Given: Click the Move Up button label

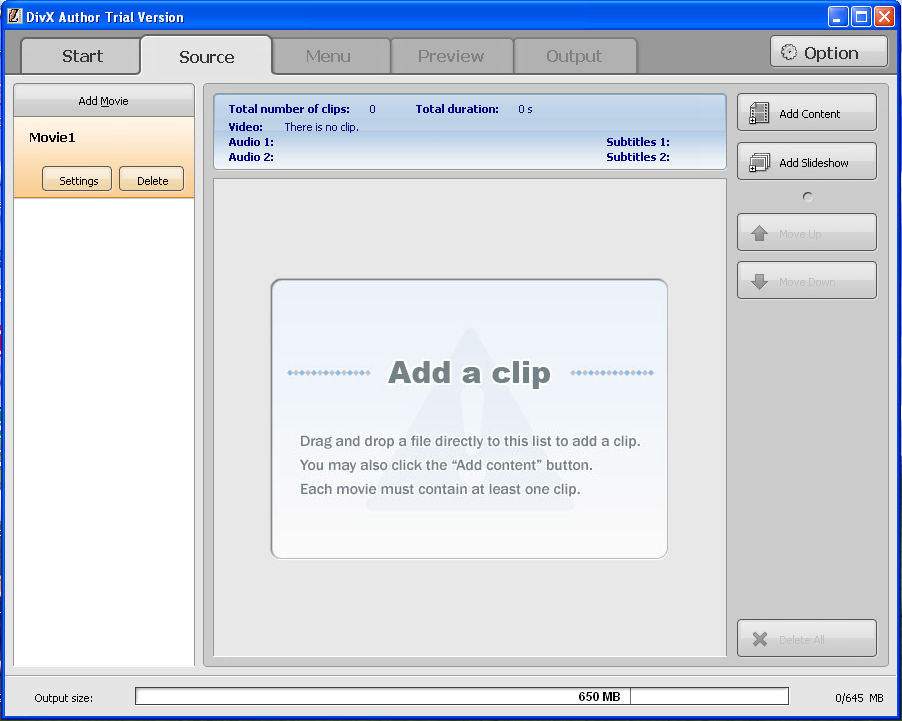Looking at the screenshot, I should tap(800, 234).
